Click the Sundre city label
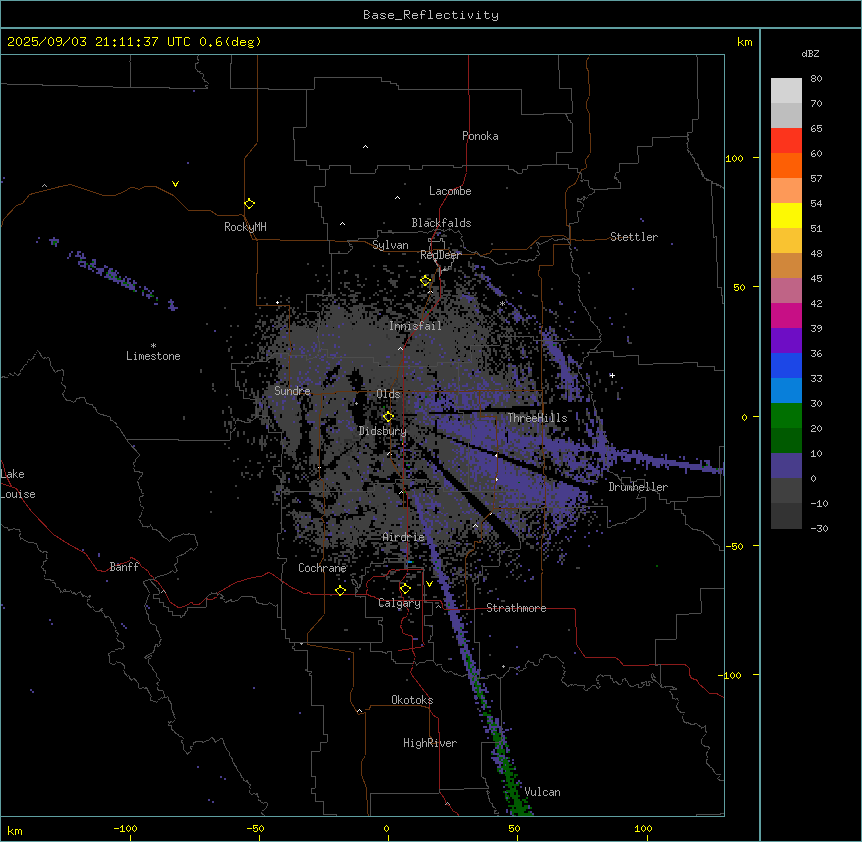Image resolution: width=862 pixels, height=842 pixels. tap(292, 391)
